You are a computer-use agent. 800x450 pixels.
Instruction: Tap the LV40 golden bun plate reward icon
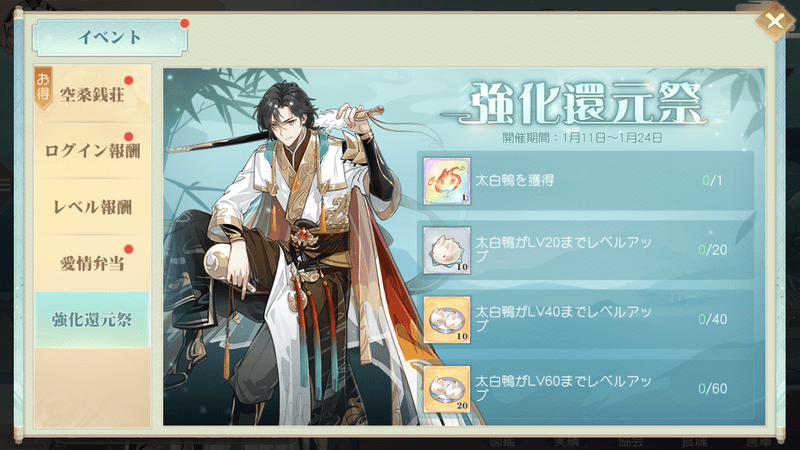tap(446, 319)
